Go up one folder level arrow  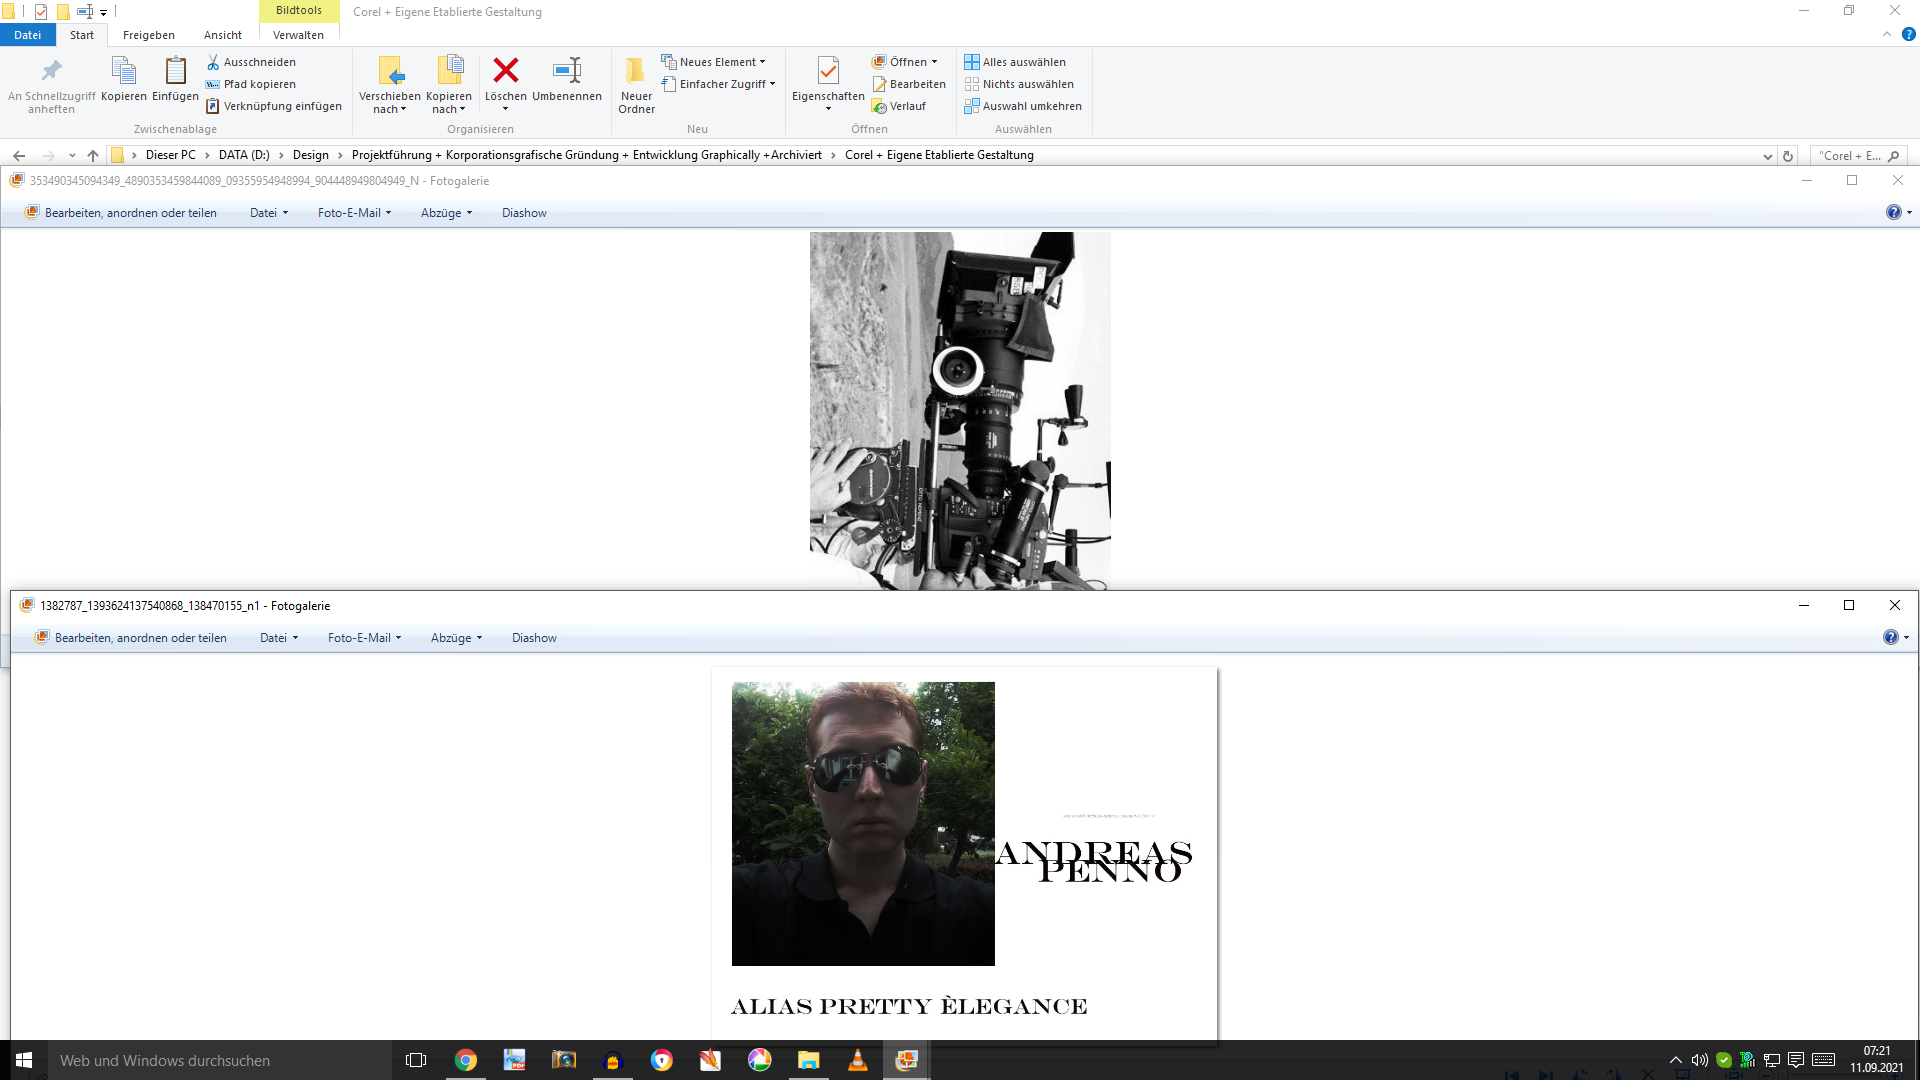(x=93, y=155)
